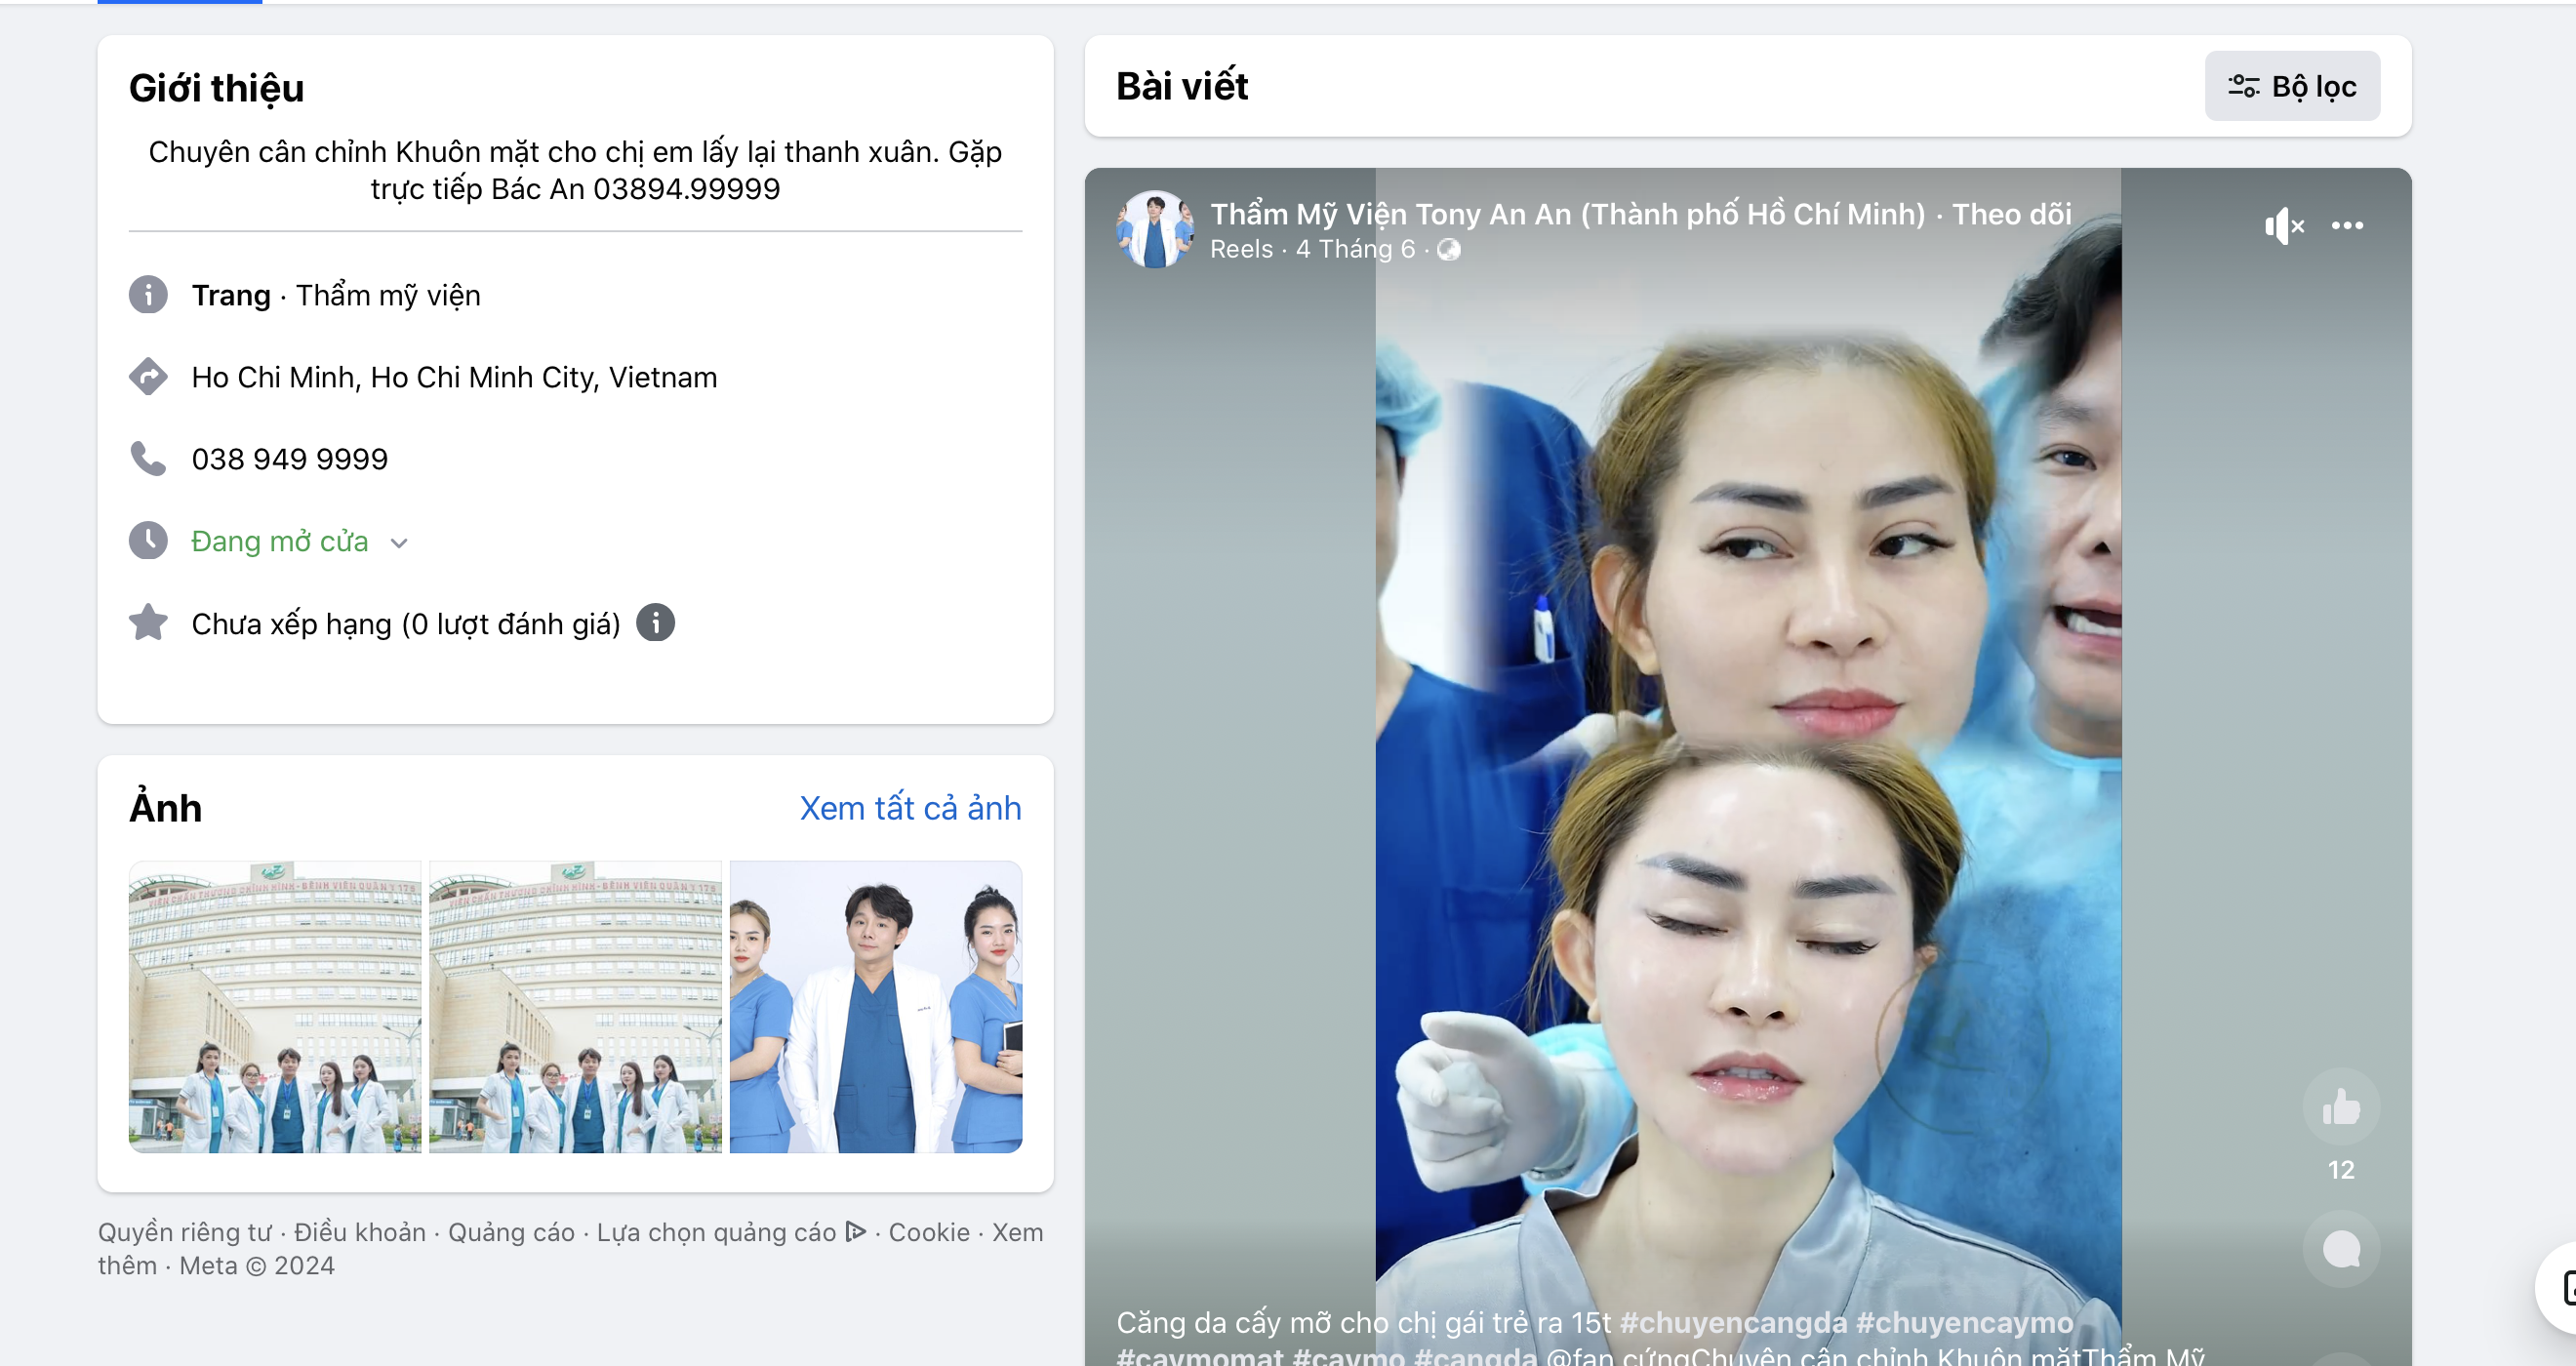Click the star rating icon
Viewport: 2576px width, 1366px height.
click(148, 623)
